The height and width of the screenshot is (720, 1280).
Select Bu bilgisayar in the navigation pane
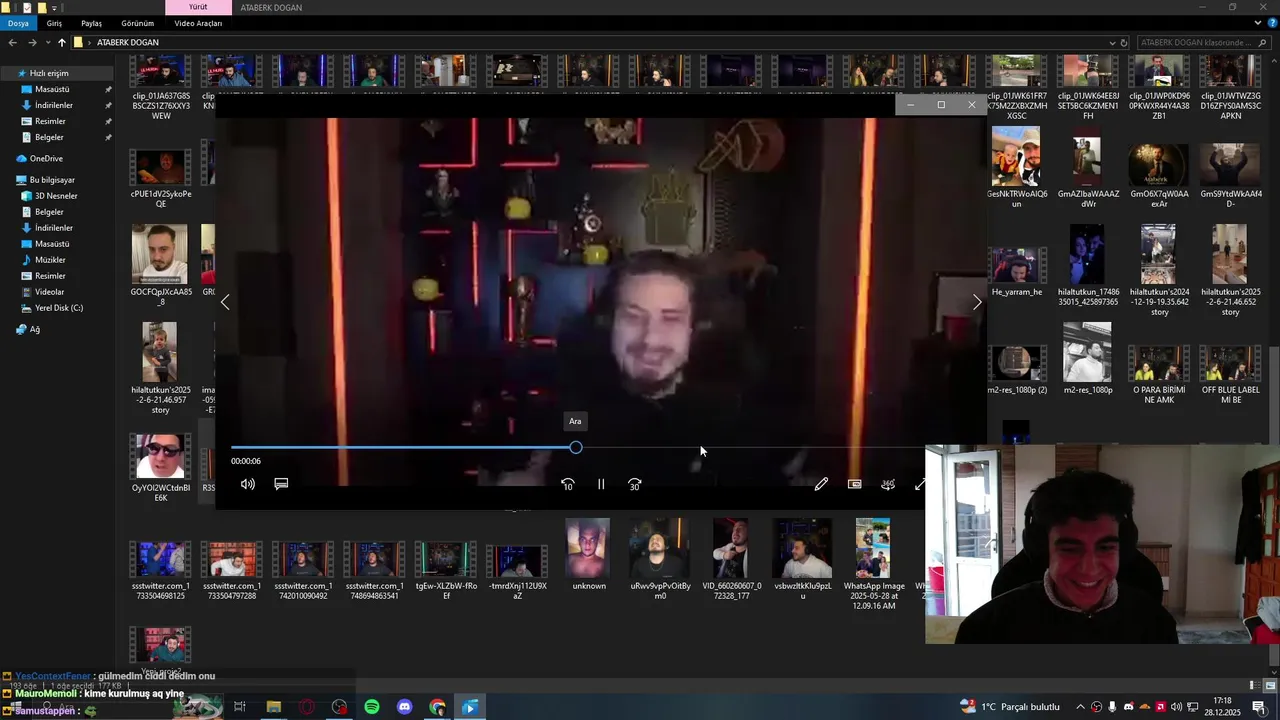point(52,180)
